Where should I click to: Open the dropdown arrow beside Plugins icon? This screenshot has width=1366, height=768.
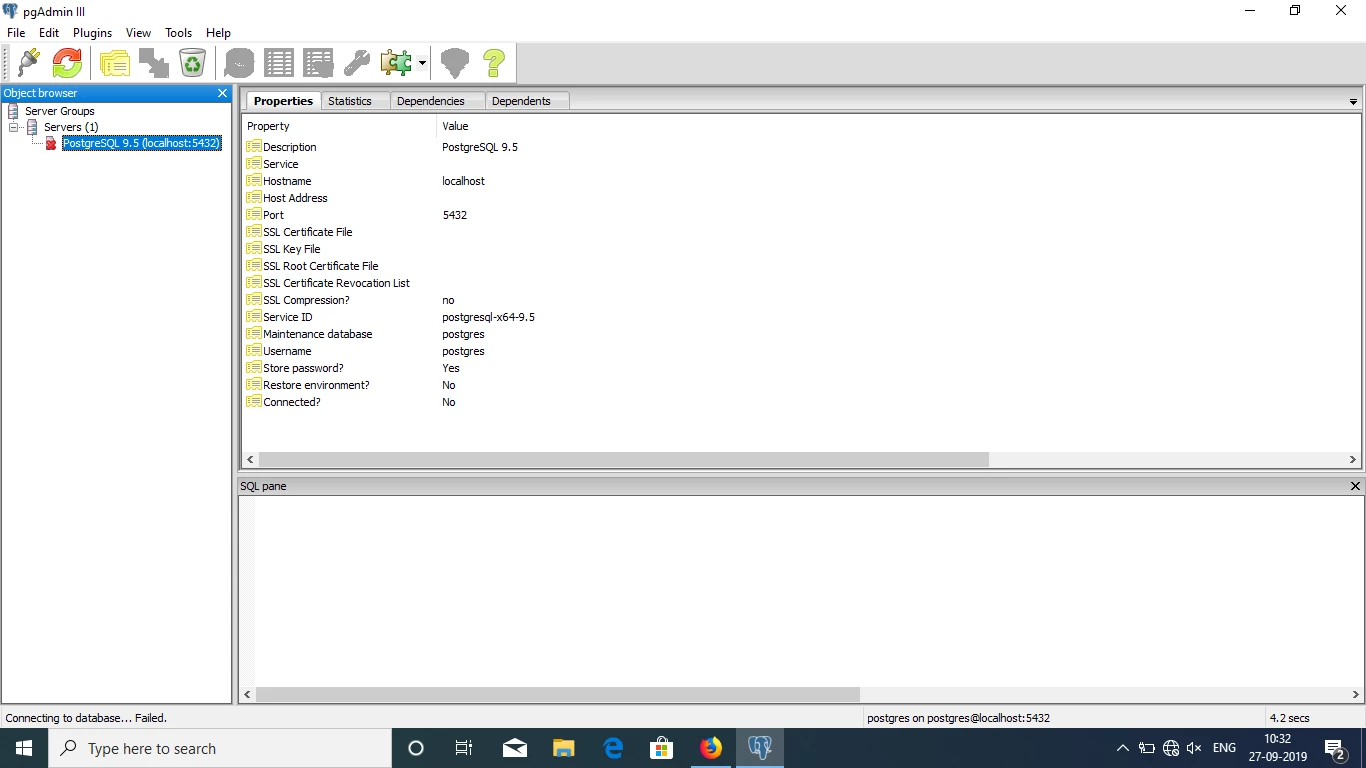[422, 63]
